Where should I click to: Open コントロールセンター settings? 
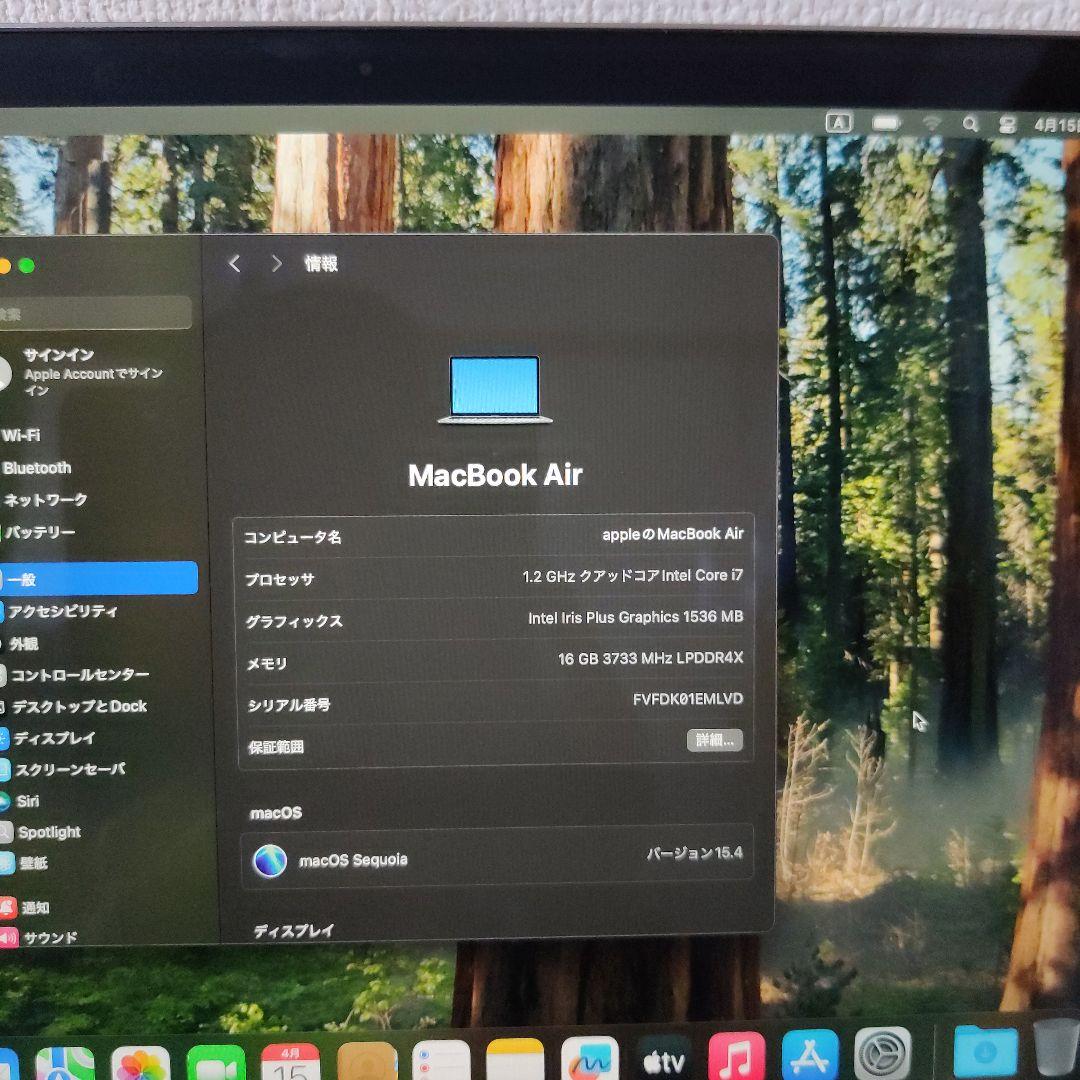[x=75, y=675]
